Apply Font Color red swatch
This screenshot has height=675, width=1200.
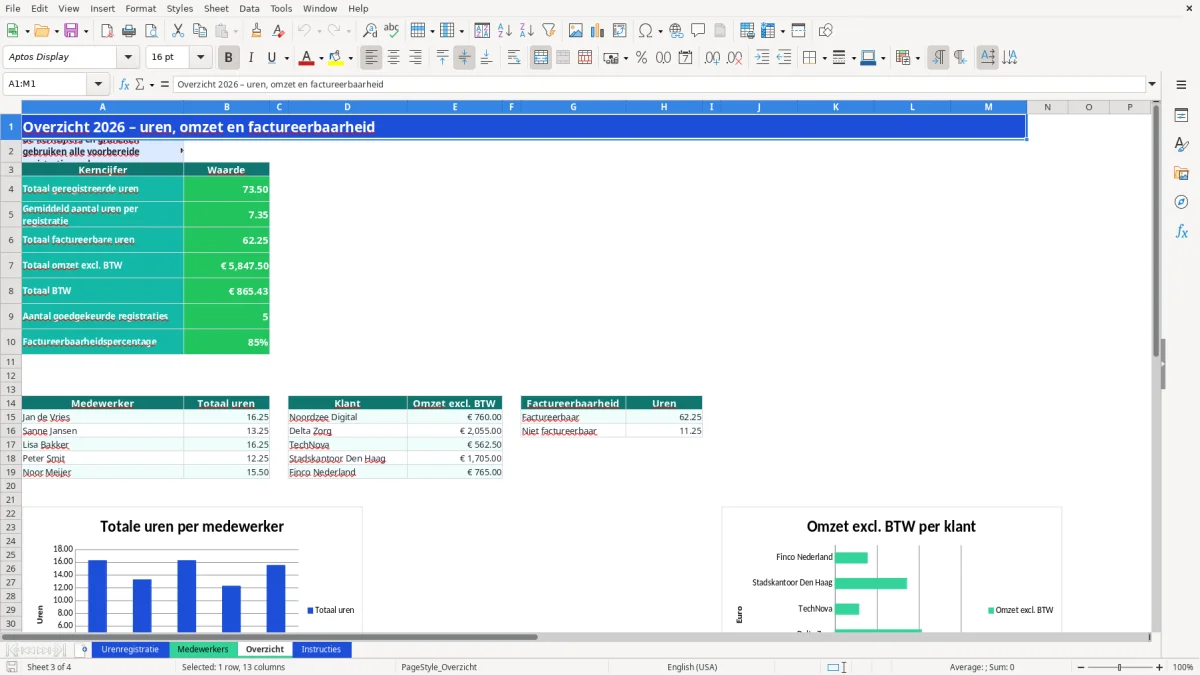point(306,58)
